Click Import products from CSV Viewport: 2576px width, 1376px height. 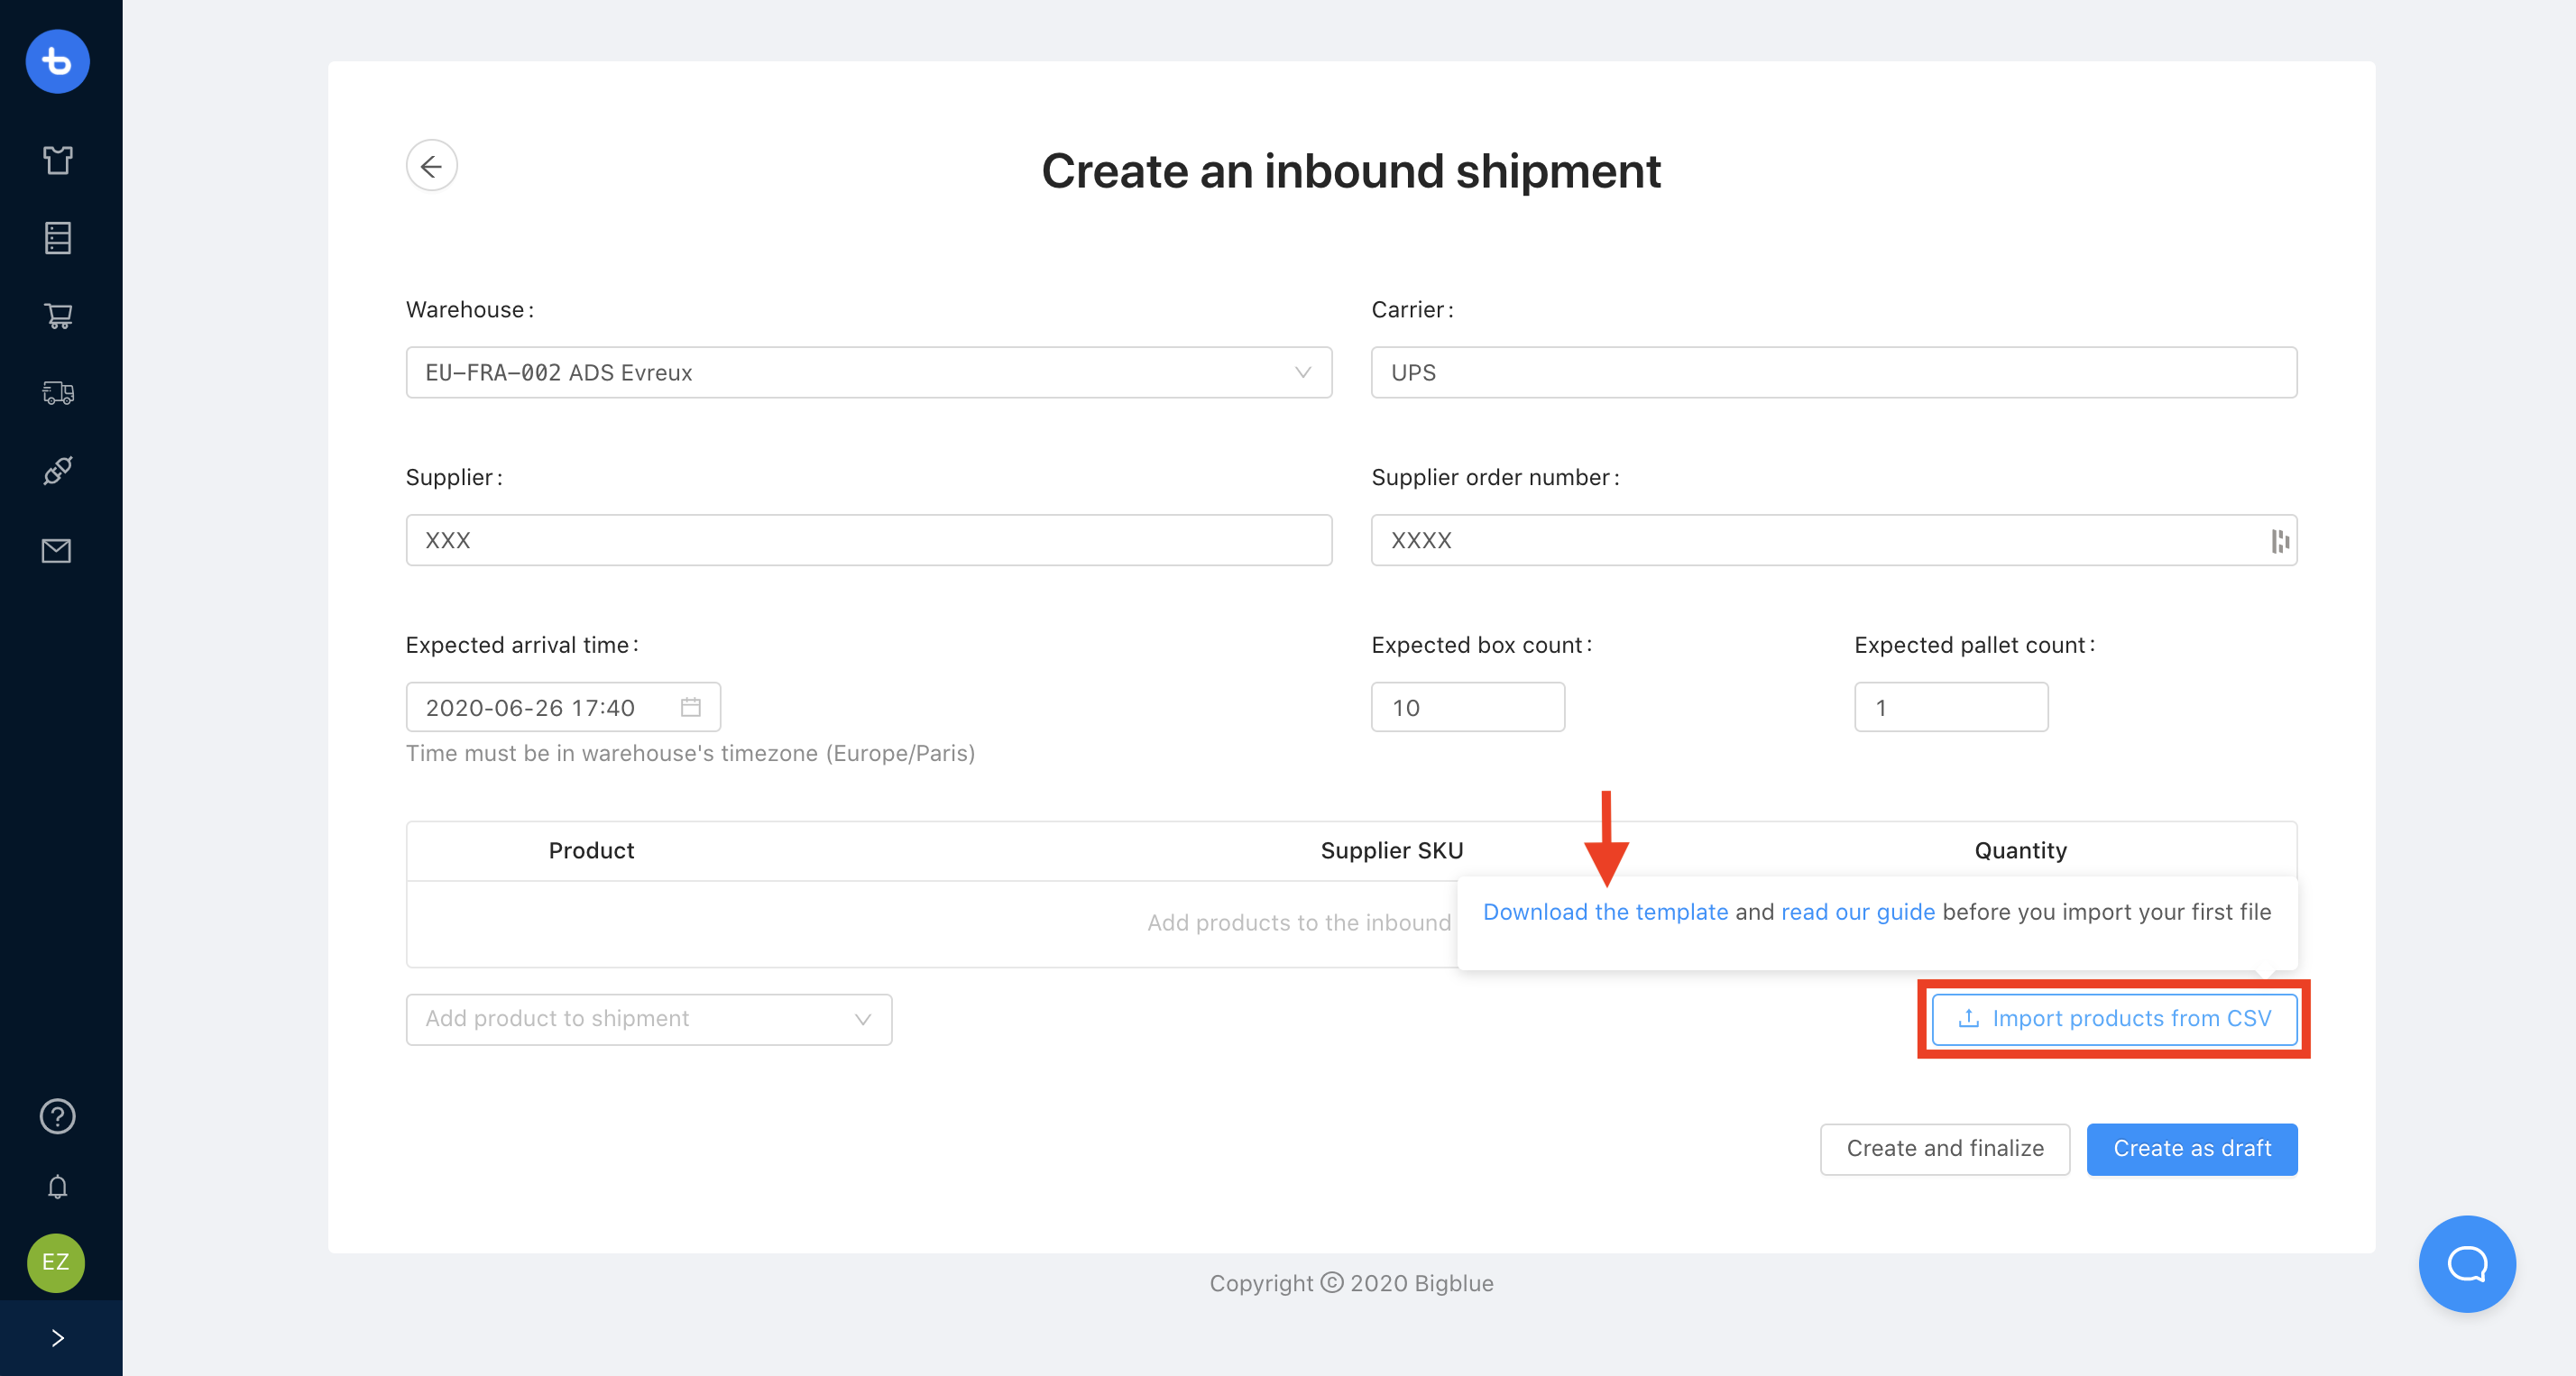[x=2113, y=1019]
